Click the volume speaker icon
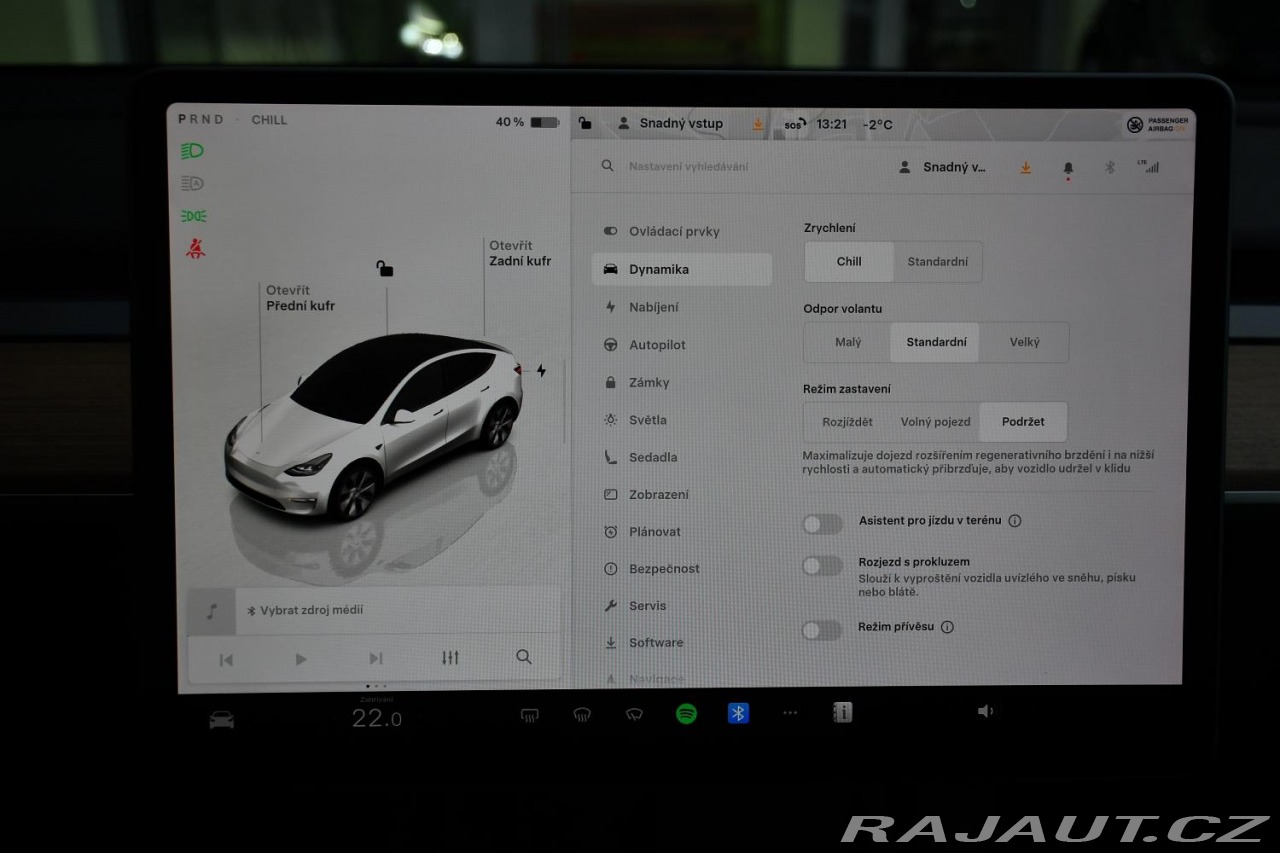 pos(985,711)
